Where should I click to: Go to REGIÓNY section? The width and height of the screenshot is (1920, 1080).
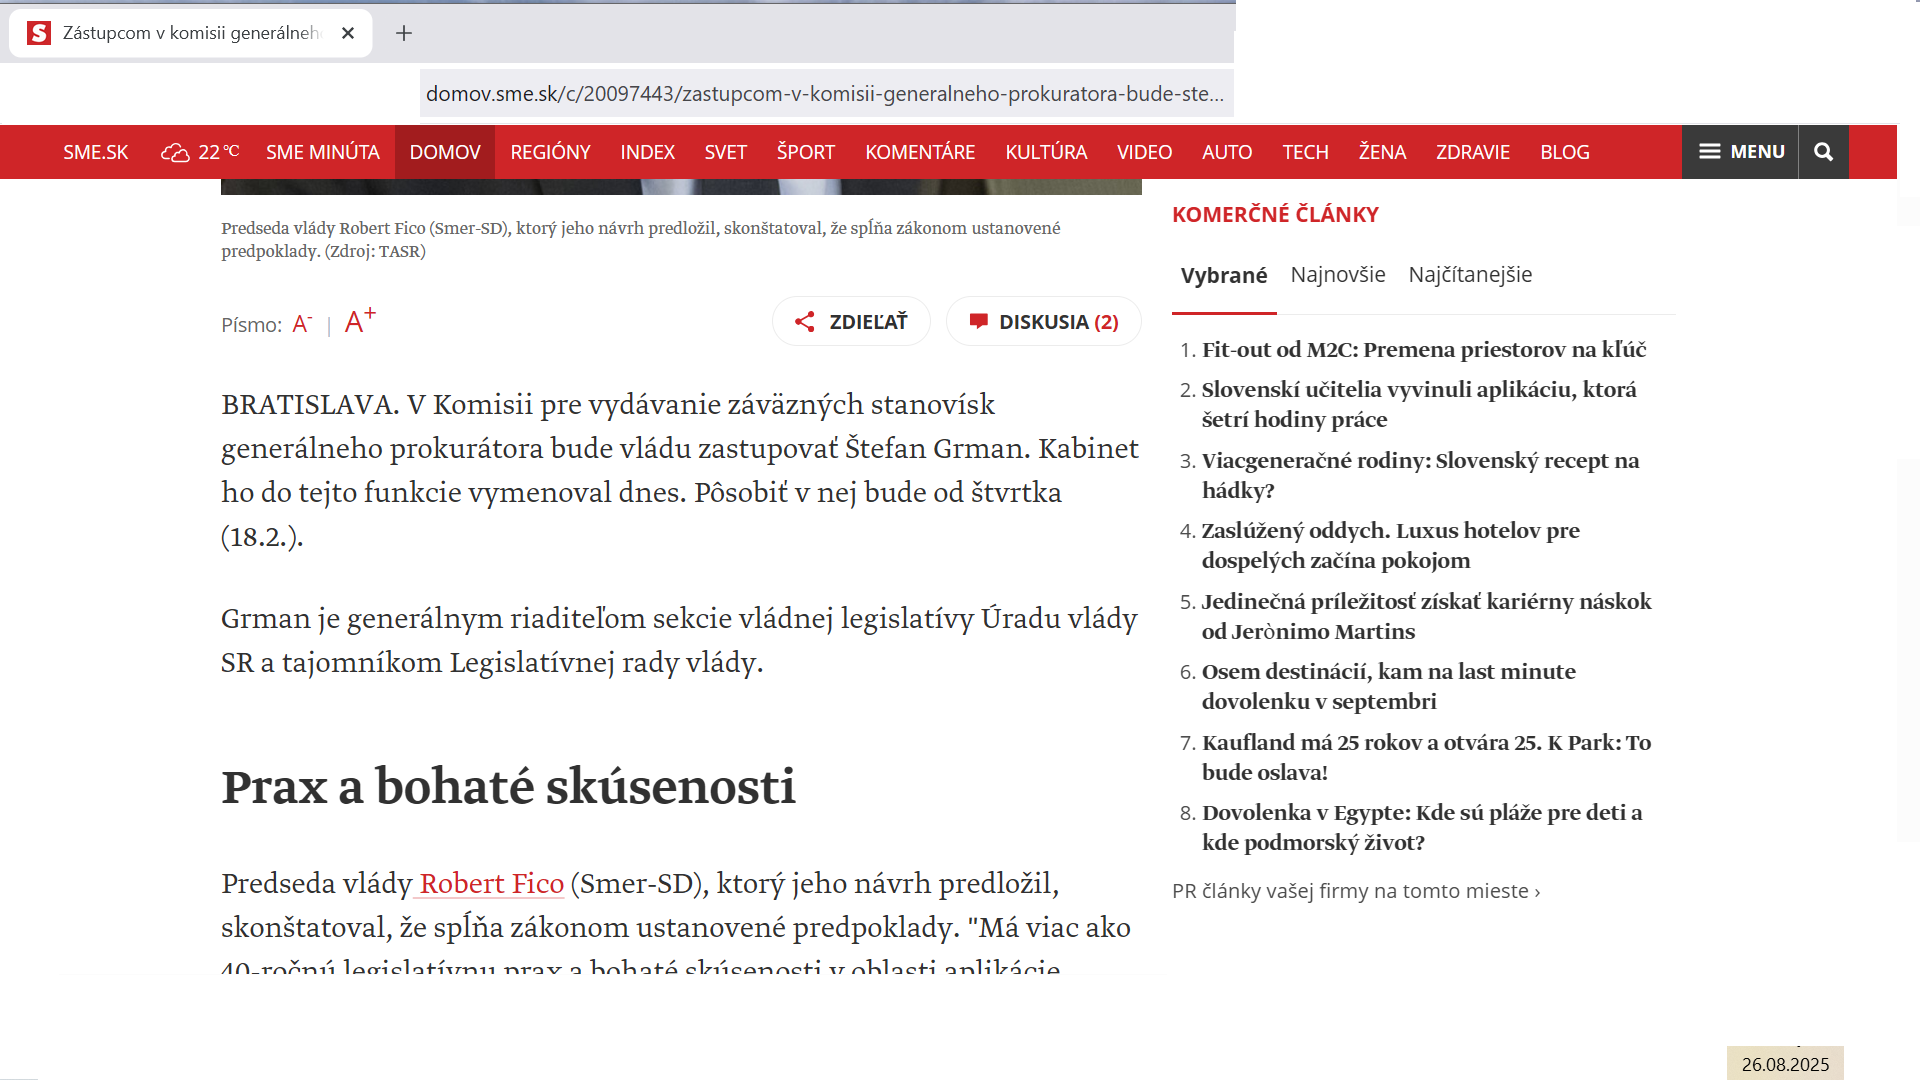coord(550,152)
